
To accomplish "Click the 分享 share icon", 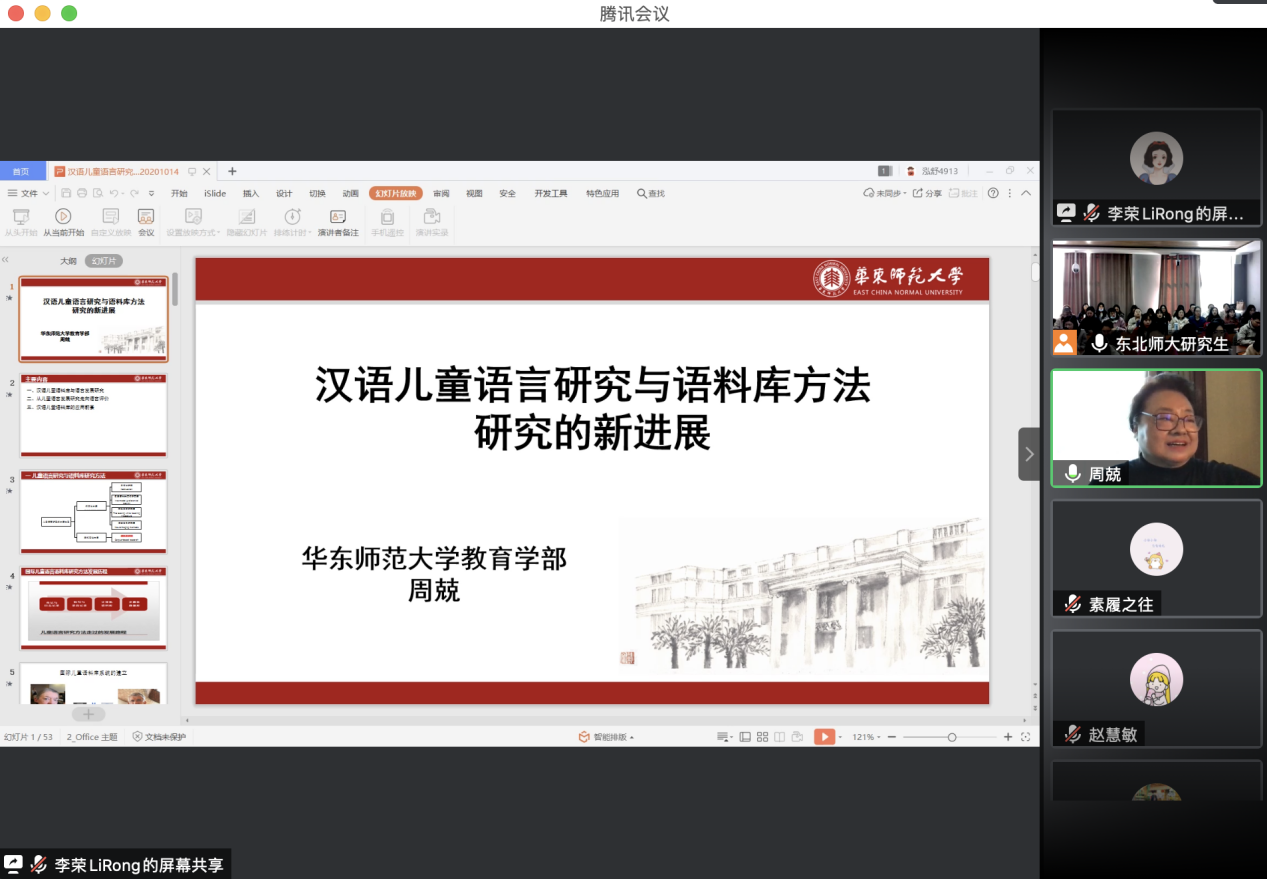I will [925, 194].
